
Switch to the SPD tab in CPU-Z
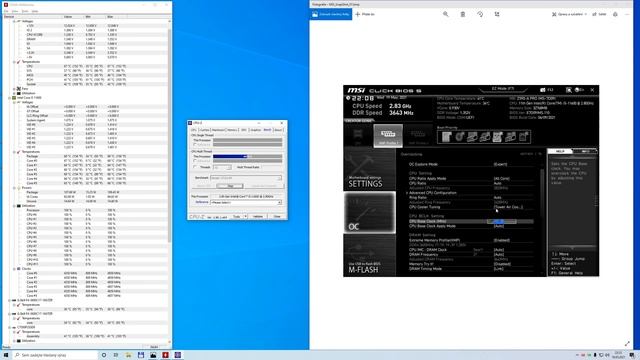244,130
